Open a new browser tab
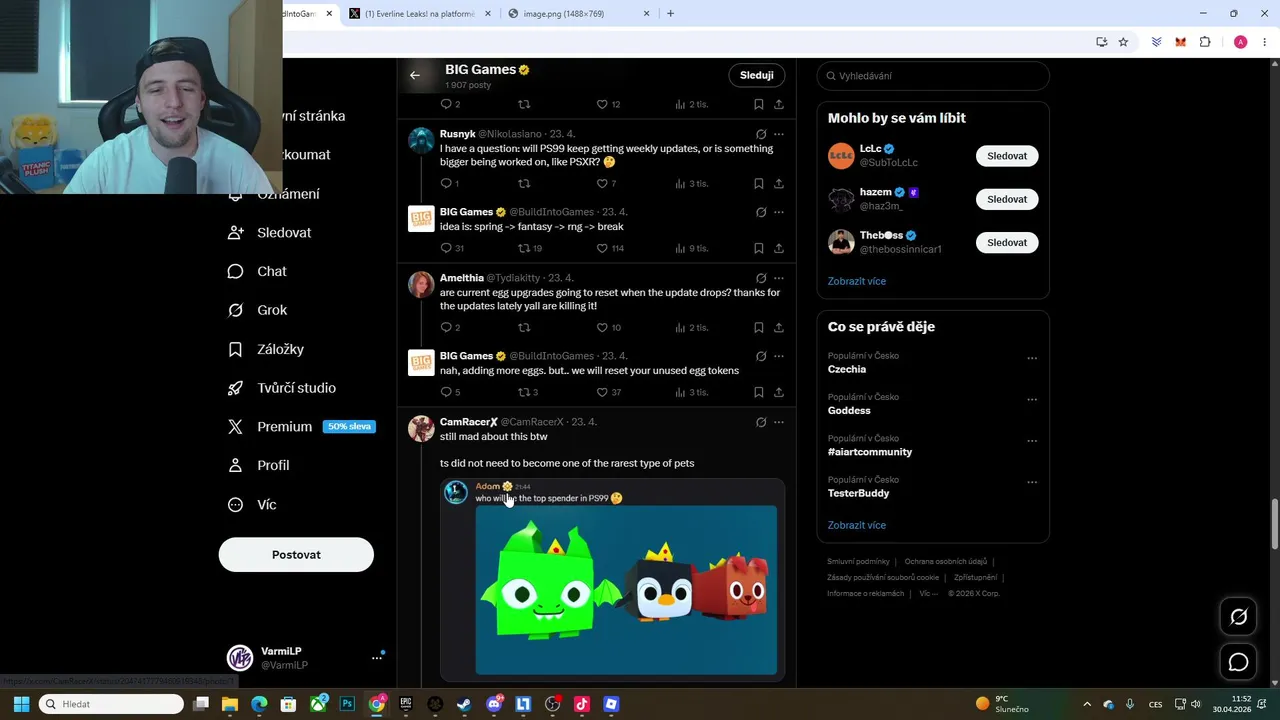This screenshot has height=720, width=1280. coord(670,14)
